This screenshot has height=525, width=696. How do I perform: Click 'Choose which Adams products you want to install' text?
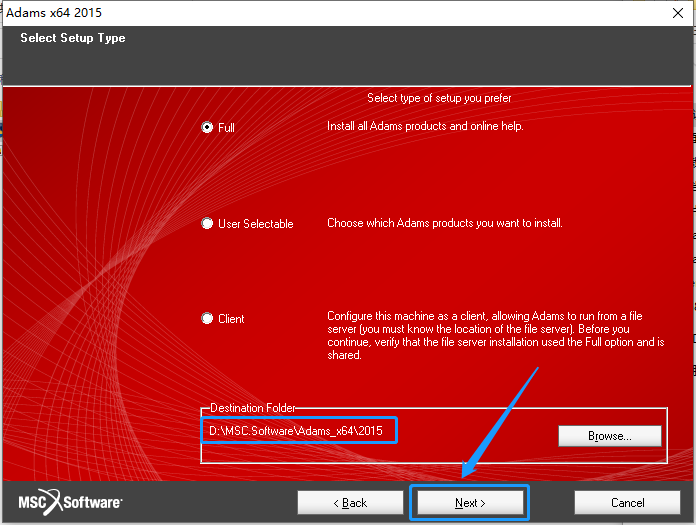point(445,223)
